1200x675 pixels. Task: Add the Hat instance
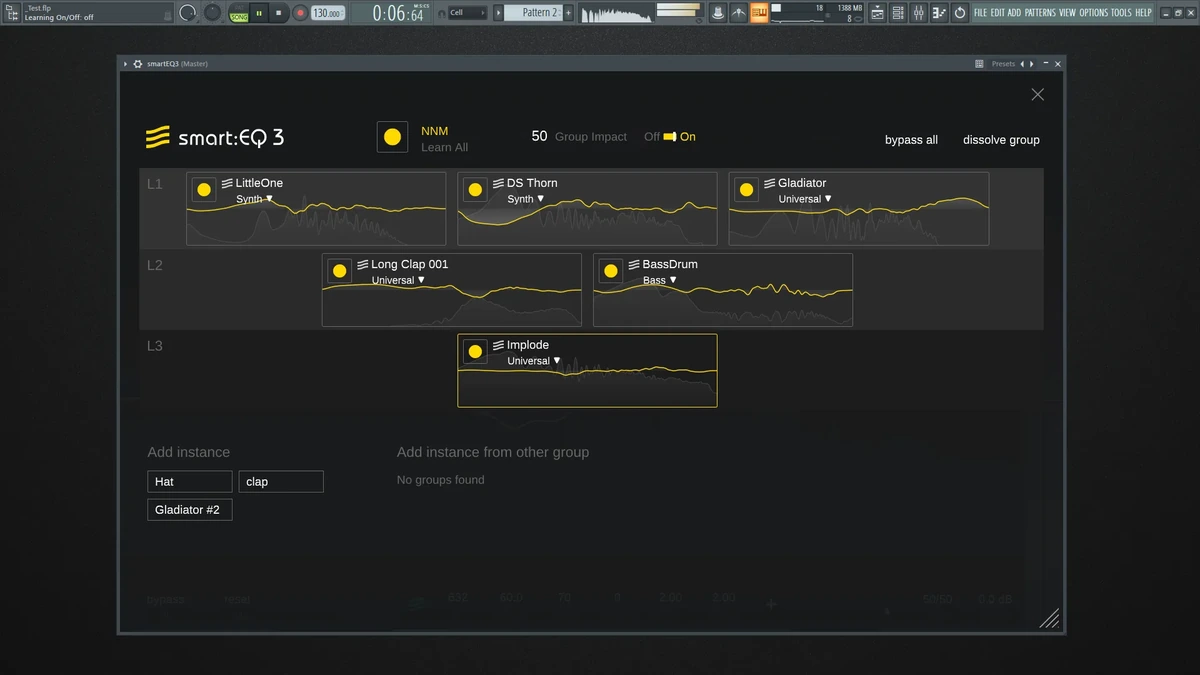click(190, 482)
